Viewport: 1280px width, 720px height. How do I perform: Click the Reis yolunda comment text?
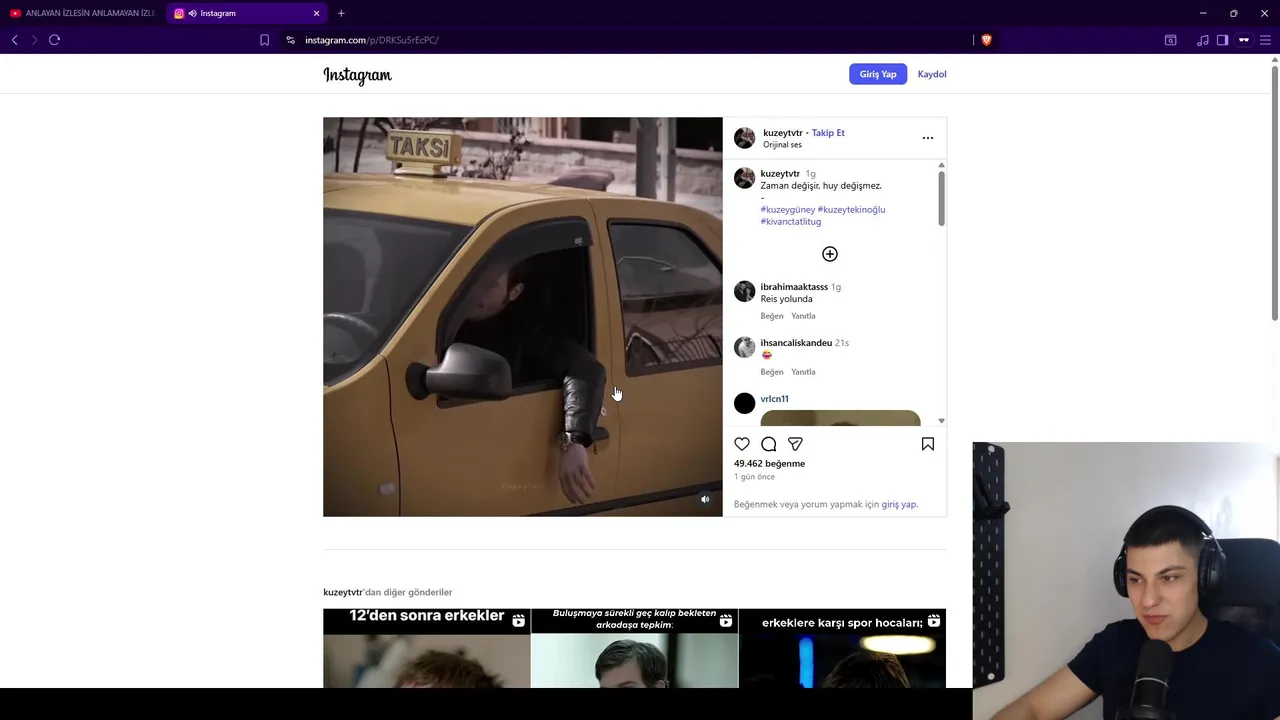point(786,299)
